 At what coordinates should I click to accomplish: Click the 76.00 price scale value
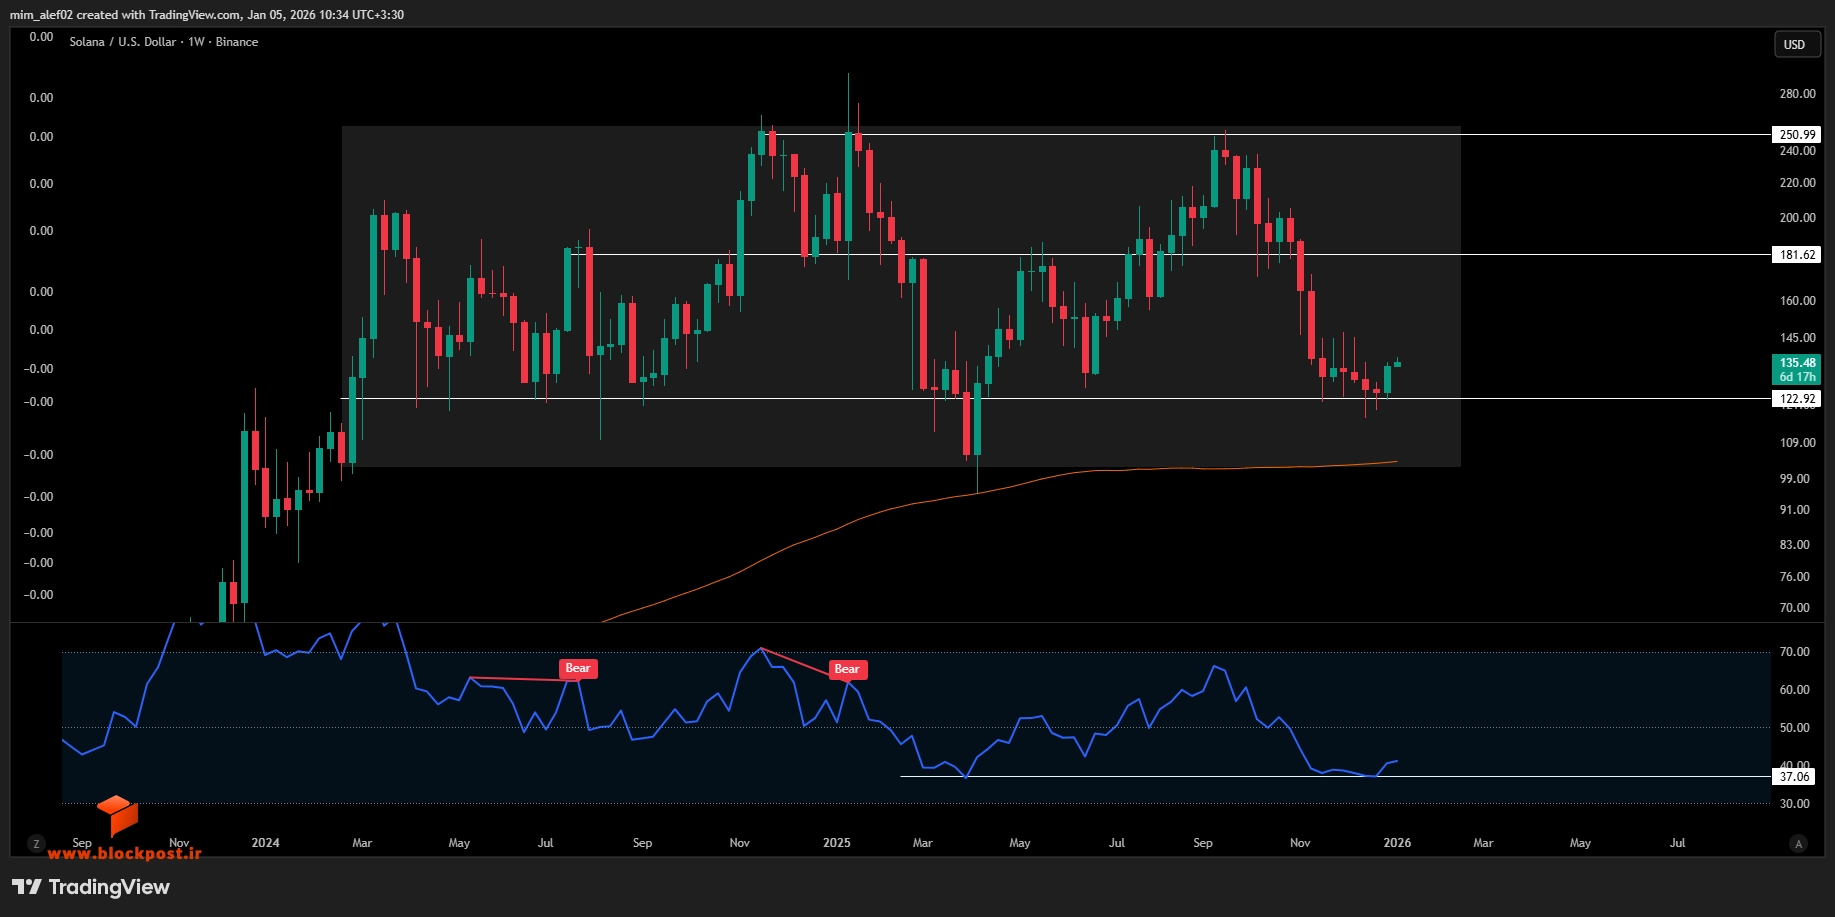1794,577
